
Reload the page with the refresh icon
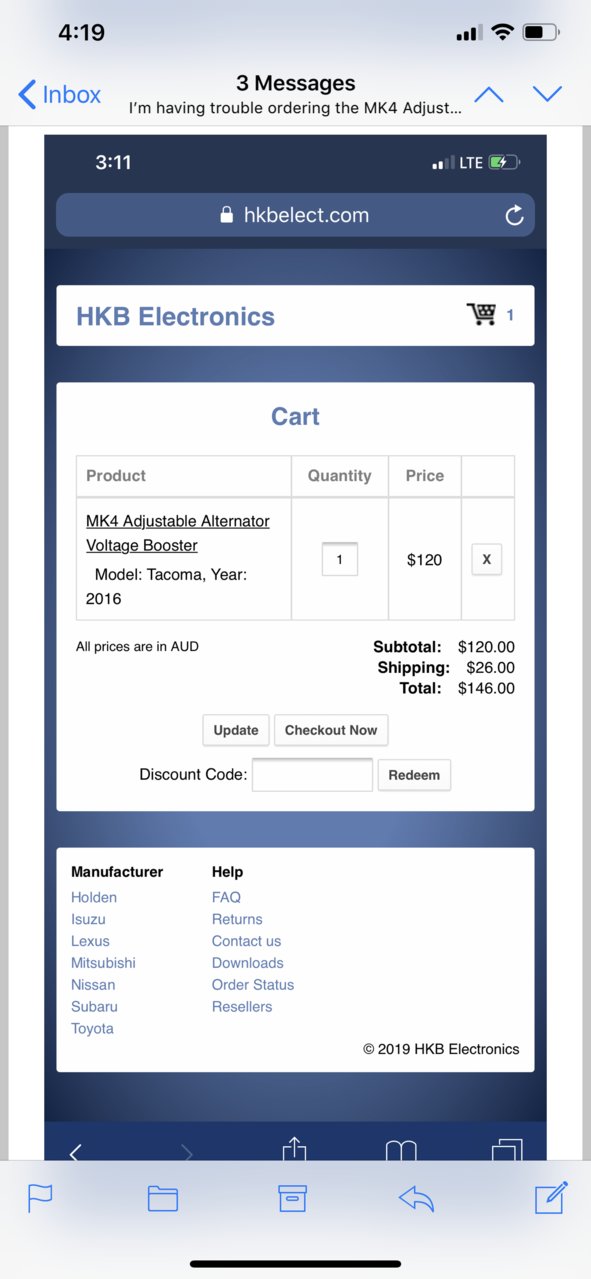[x=514, y=215]
